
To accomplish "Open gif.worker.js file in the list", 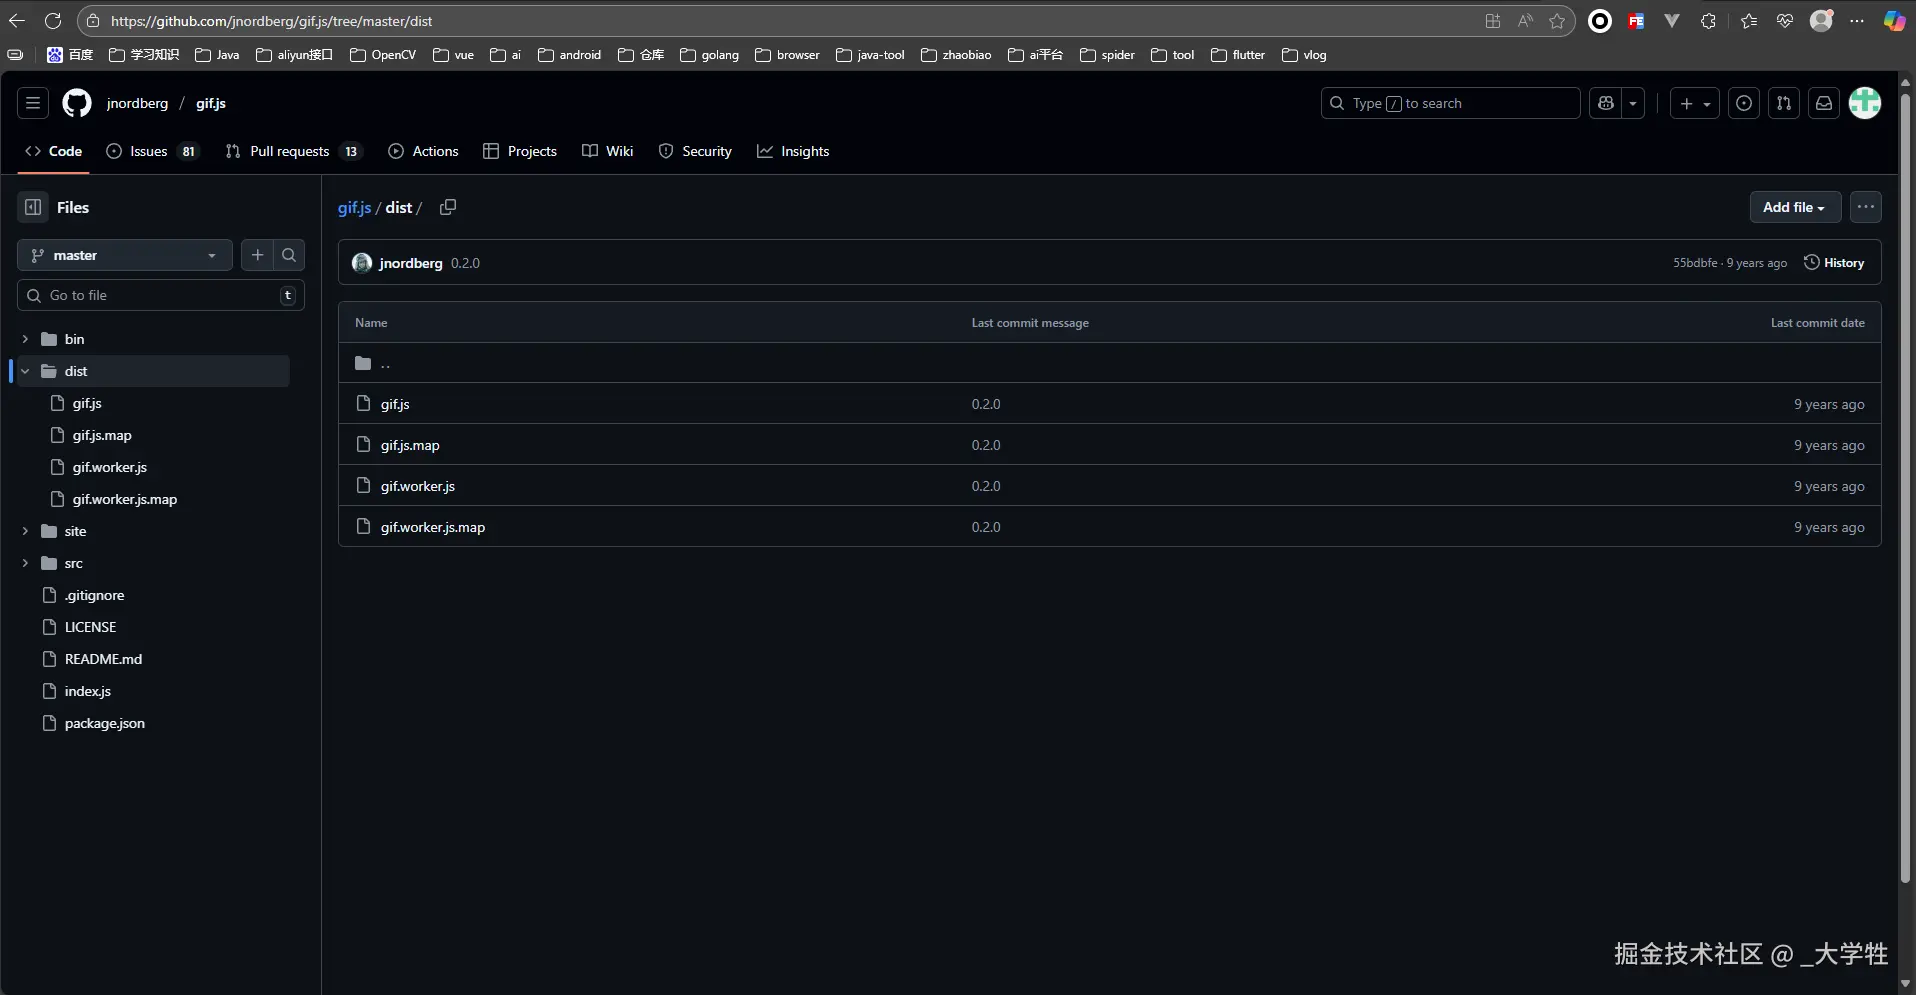I will coord(417,486).
